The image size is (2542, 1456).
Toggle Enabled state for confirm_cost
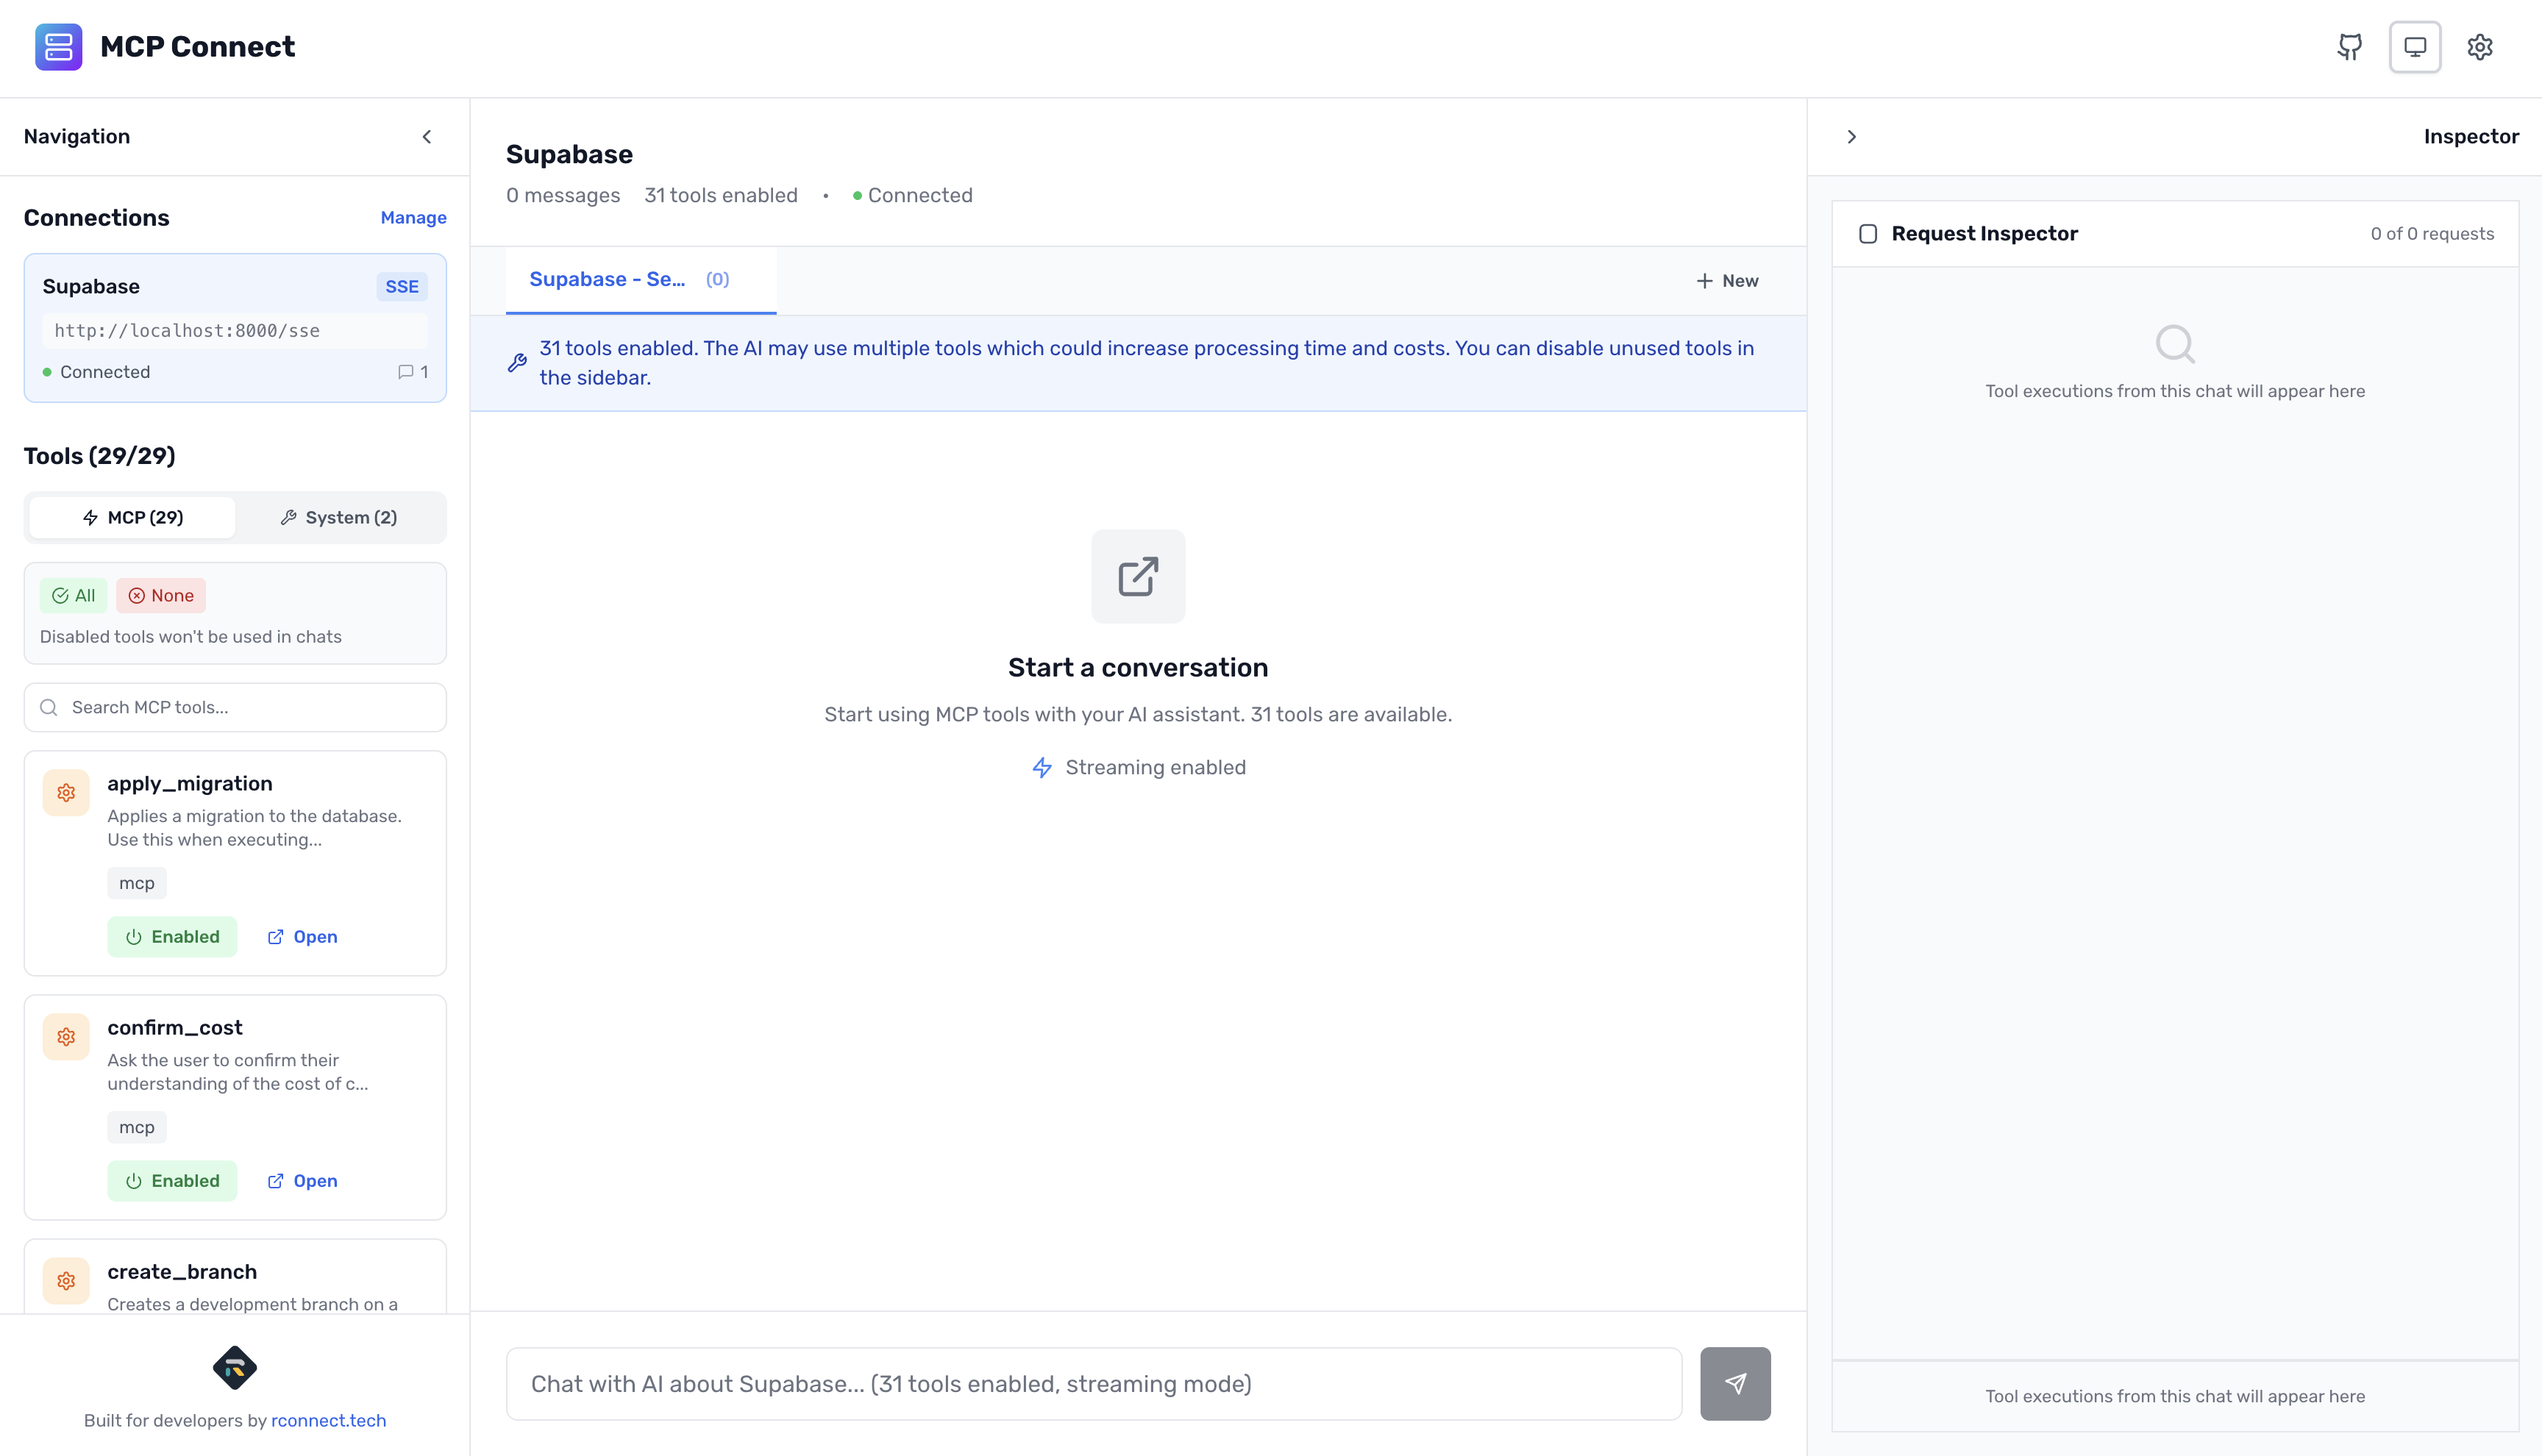pyautogui.click(x=172, y=1181)
